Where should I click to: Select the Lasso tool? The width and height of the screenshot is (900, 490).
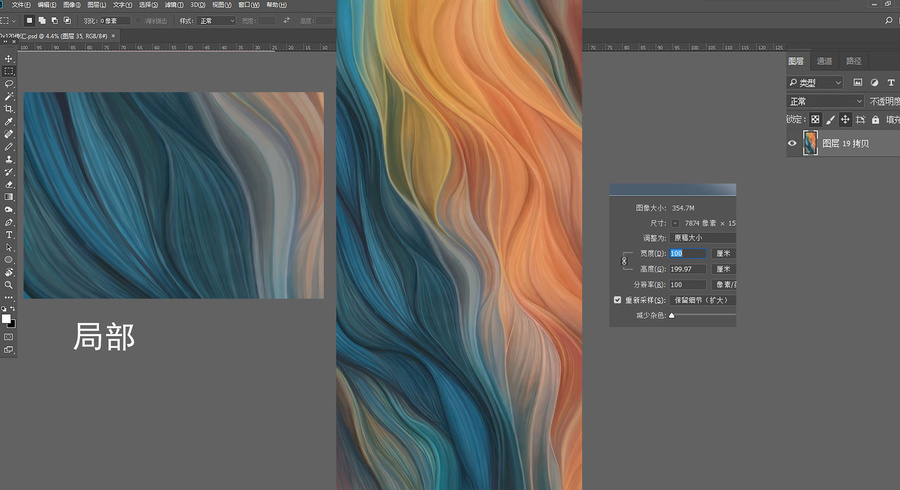point(9,84)
